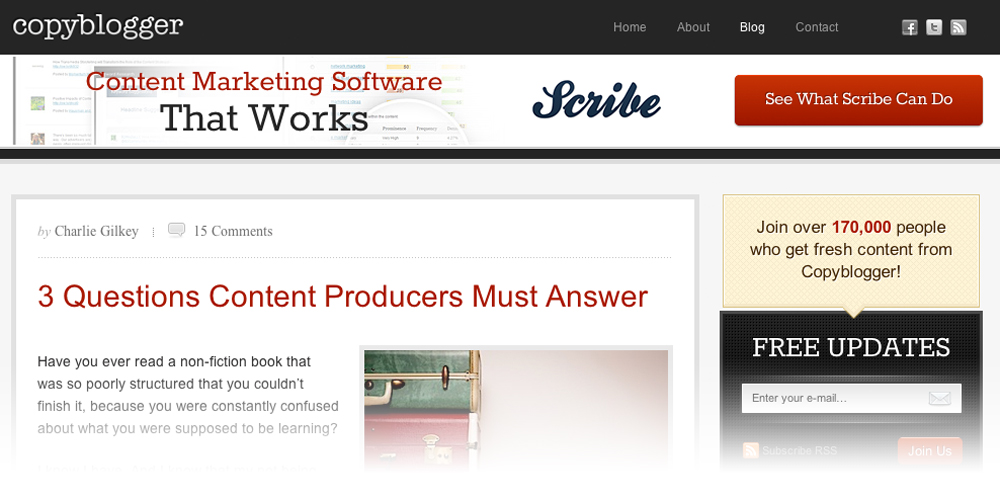Open author Charlie Gilkey link

pyautogui.click(x=96, y=232)
